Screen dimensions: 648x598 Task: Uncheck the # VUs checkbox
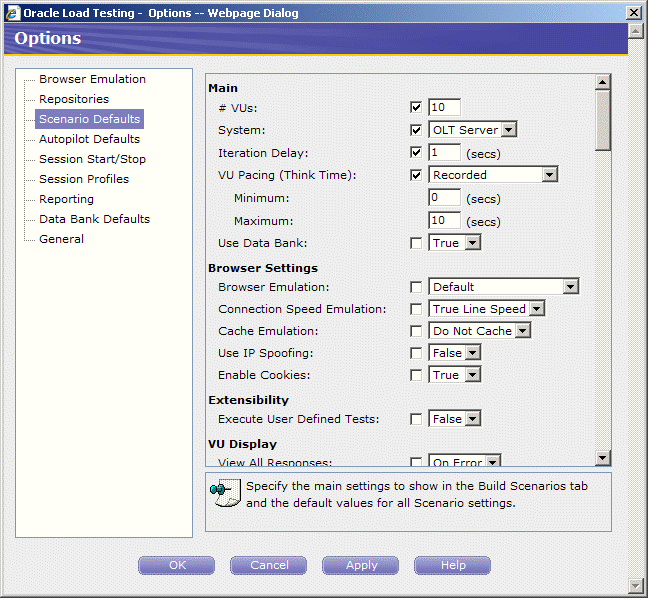point(416,107)
